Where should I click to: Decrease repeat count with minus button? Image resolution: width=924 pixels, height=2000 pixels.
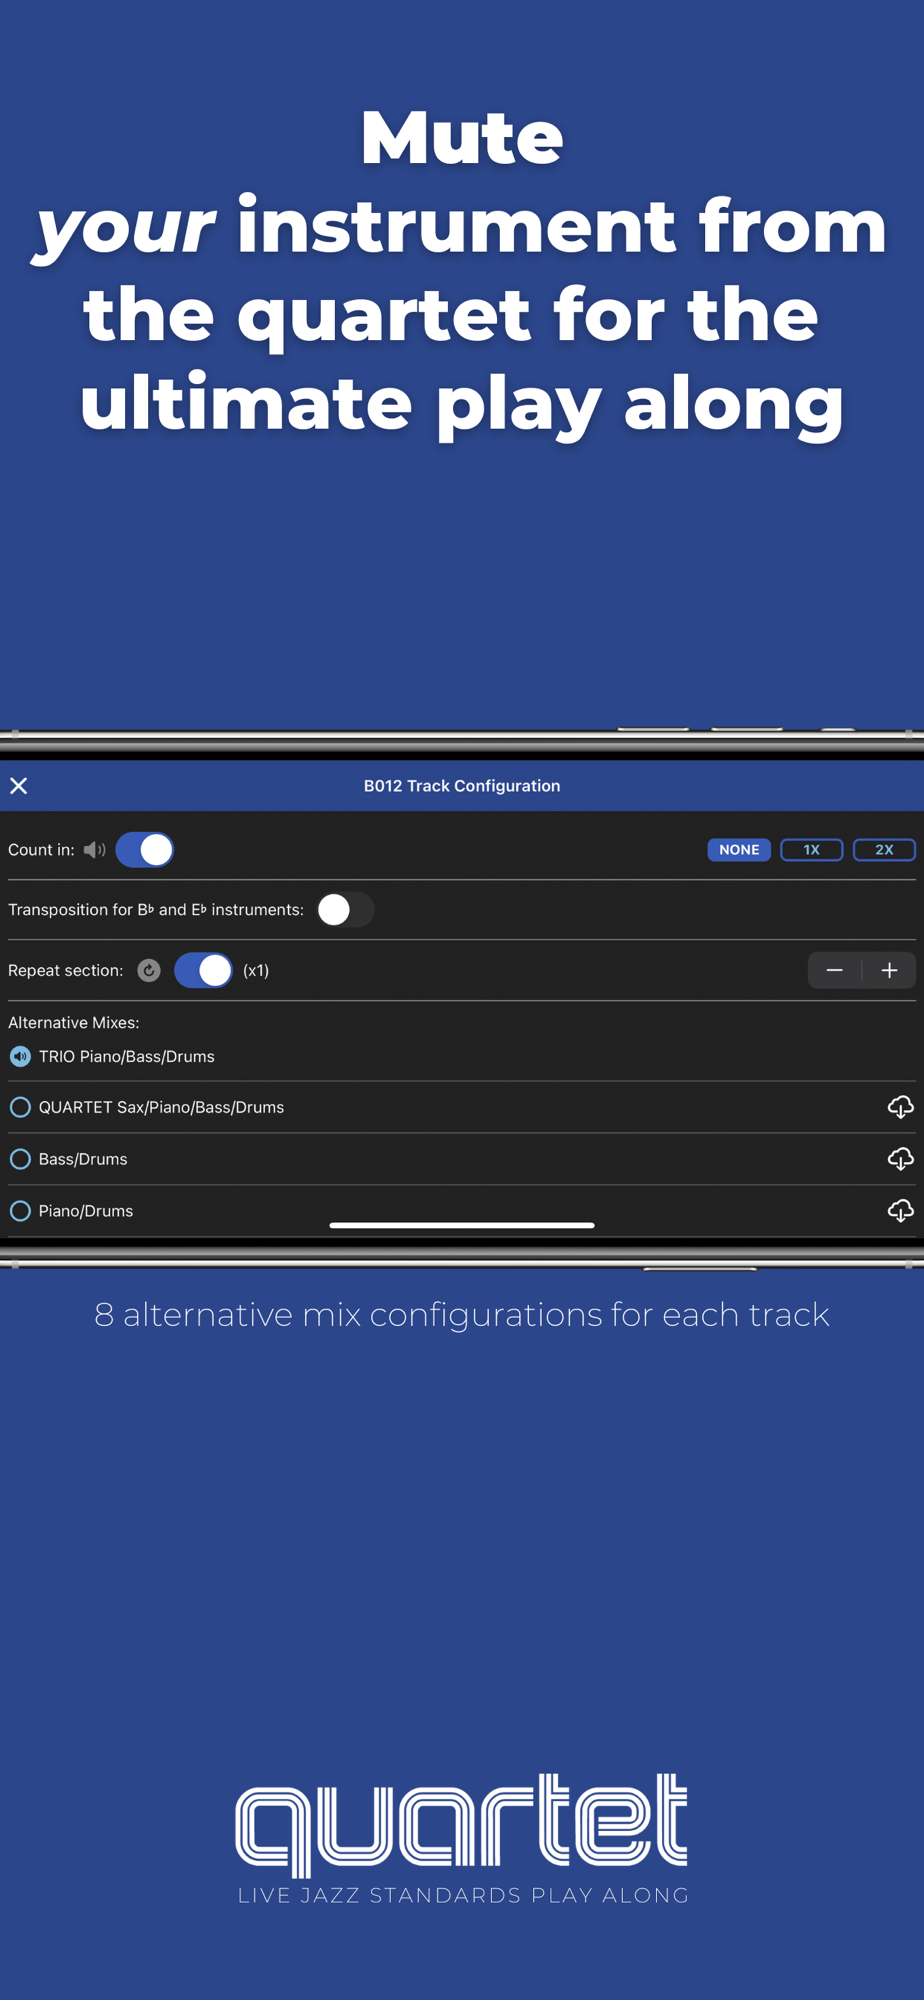coord(835,971)
